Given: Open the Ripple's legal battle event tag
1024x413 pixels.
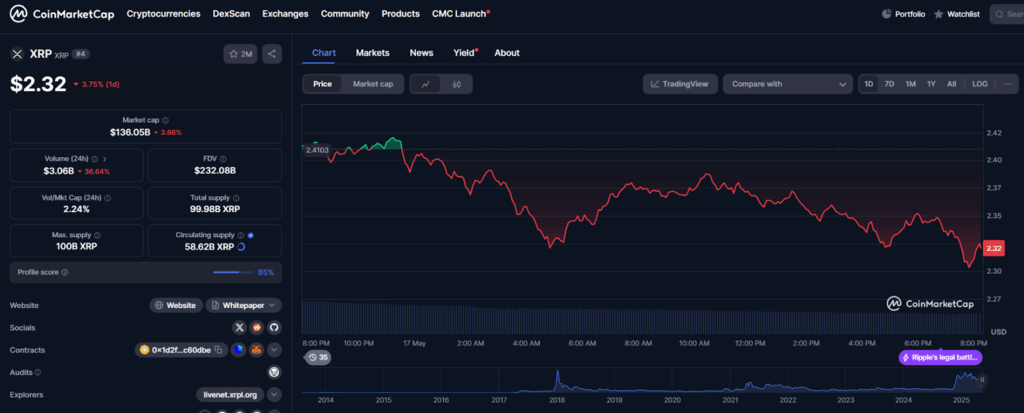Looking at the screenshot, I should click(x=940, y=357).
